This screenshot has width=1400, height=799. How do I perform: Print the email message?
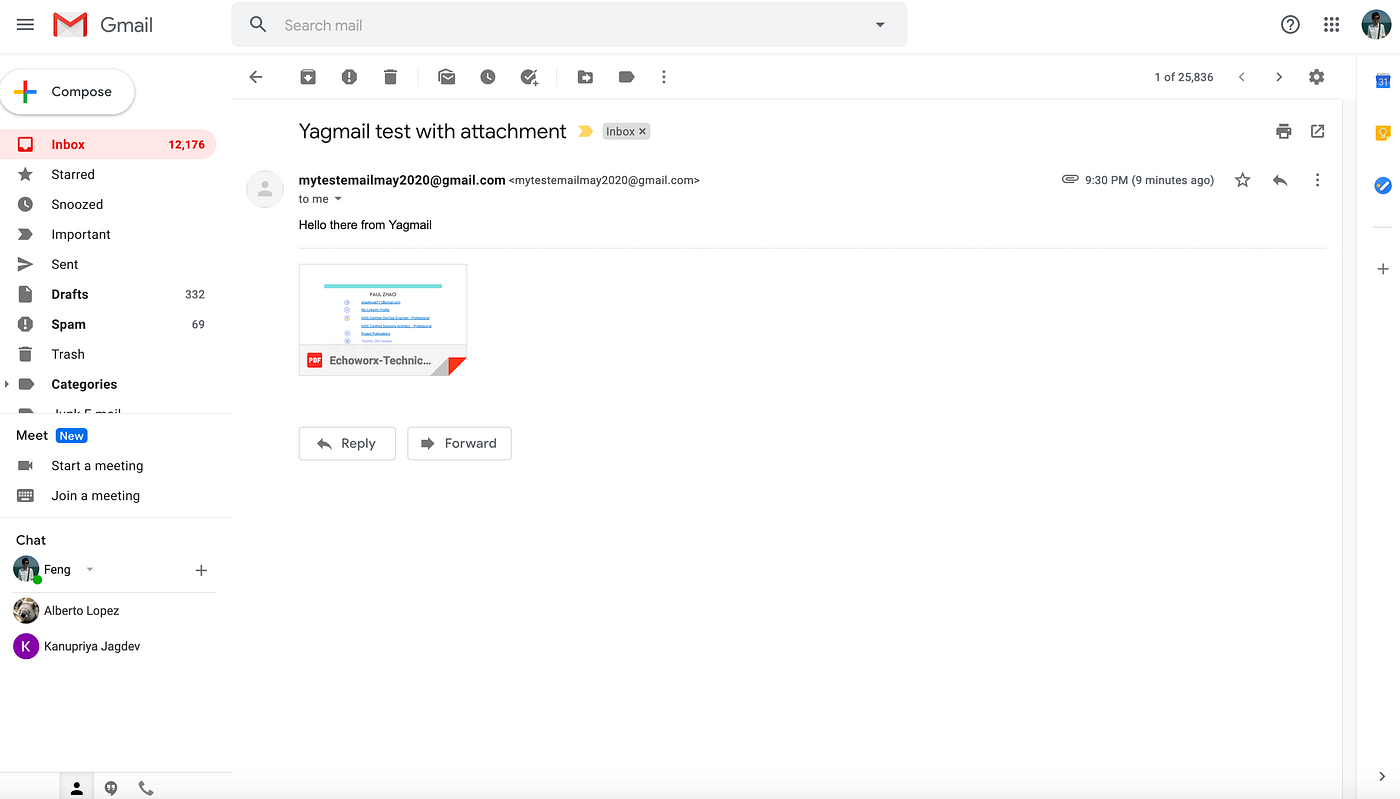pos(1283,131)
